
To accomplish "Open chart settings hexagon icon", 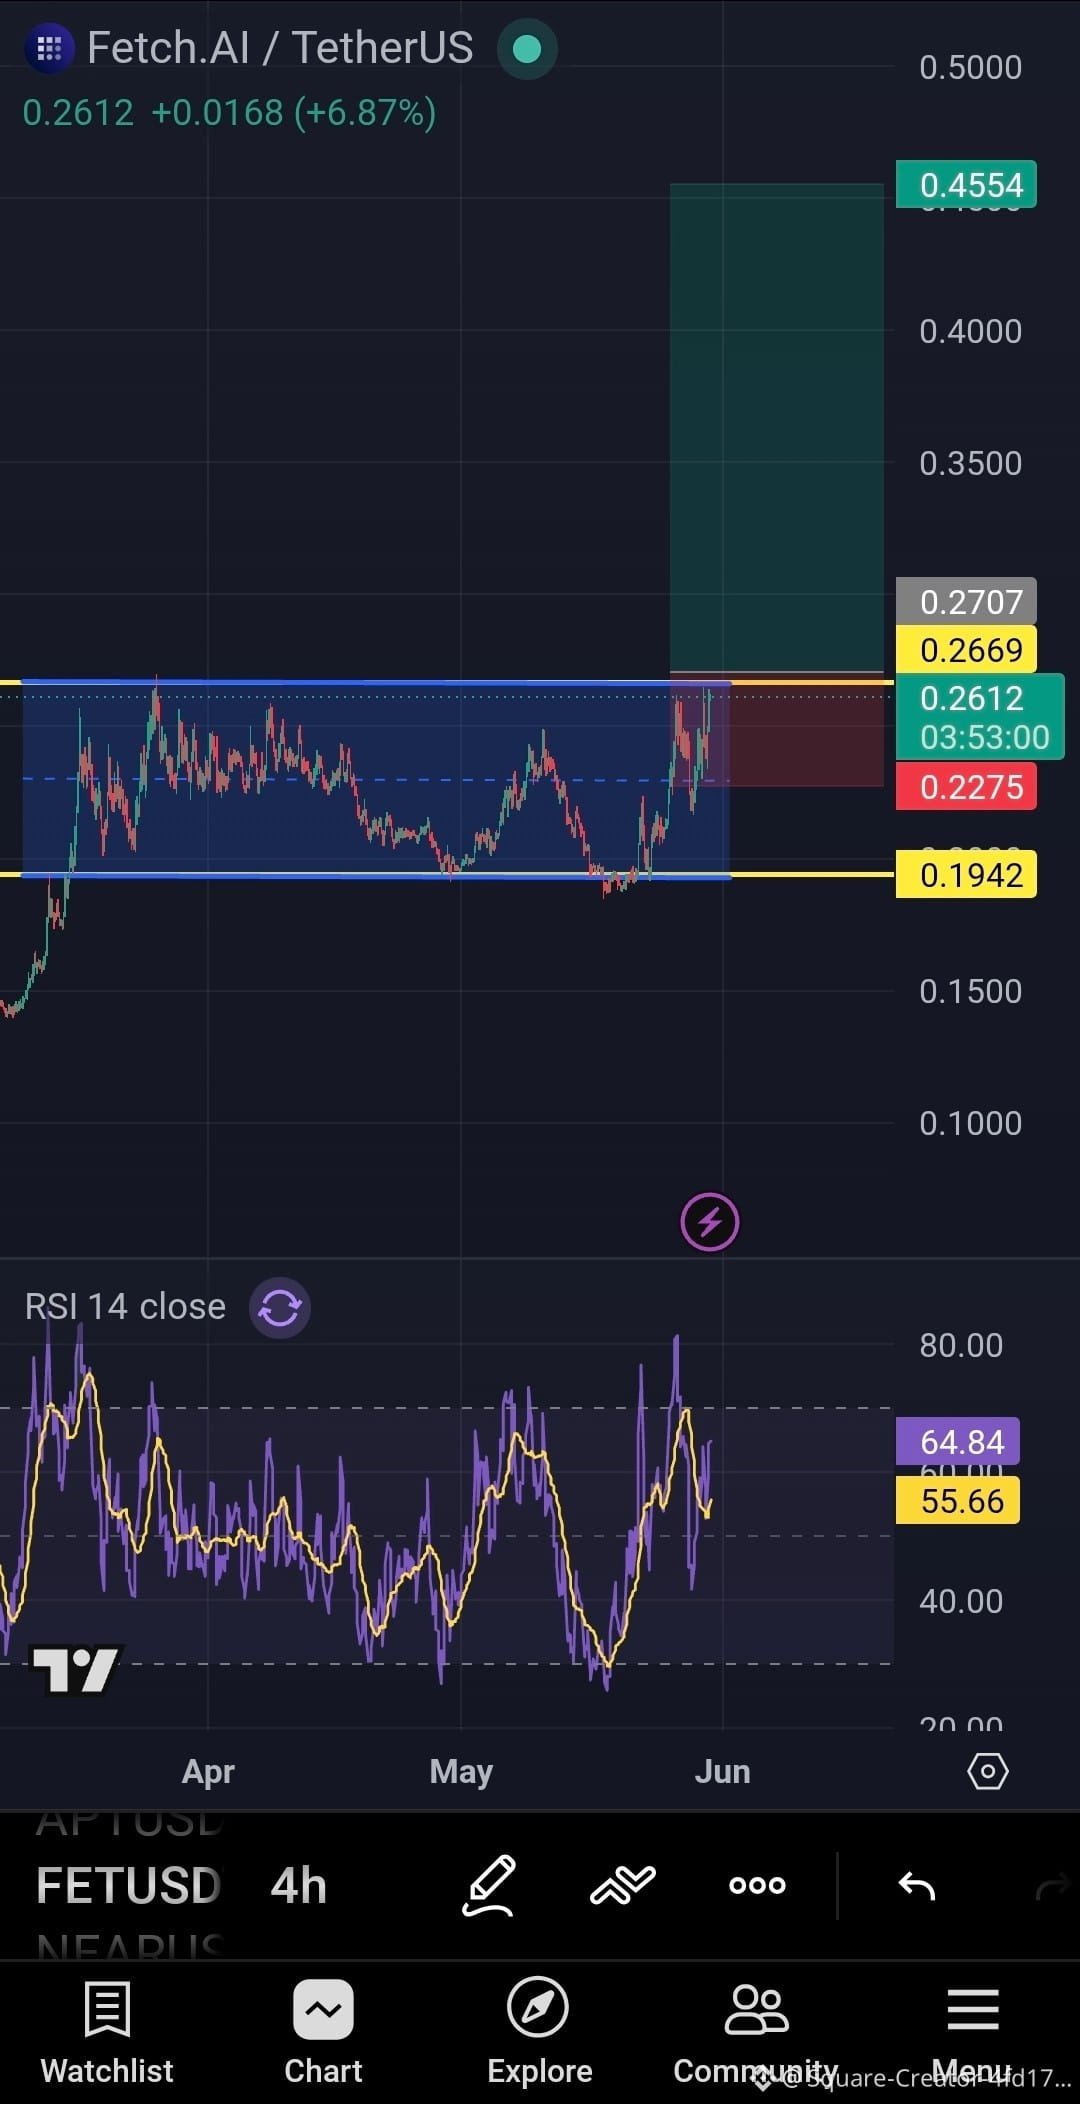I will [988, 1772].
